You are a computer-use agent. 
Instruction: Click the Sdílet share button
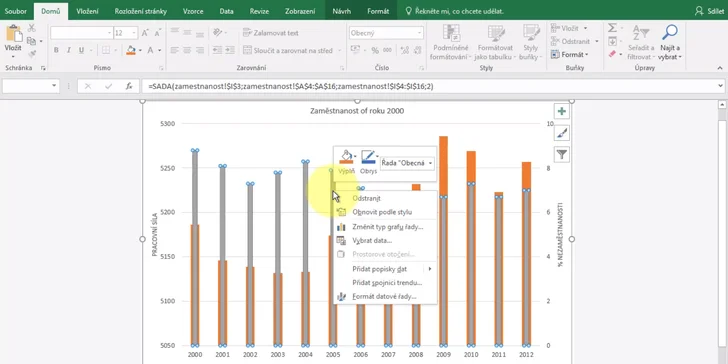point(710,11)
